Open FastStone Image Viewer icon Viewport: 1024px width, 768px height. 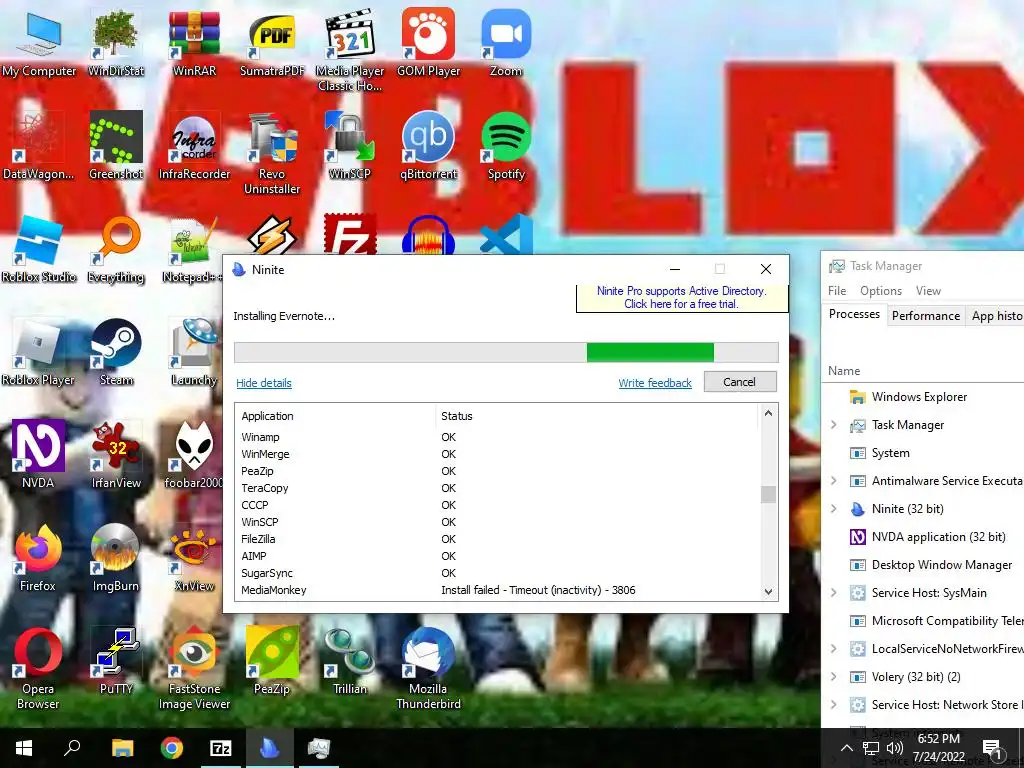click(x=194, y=668)
